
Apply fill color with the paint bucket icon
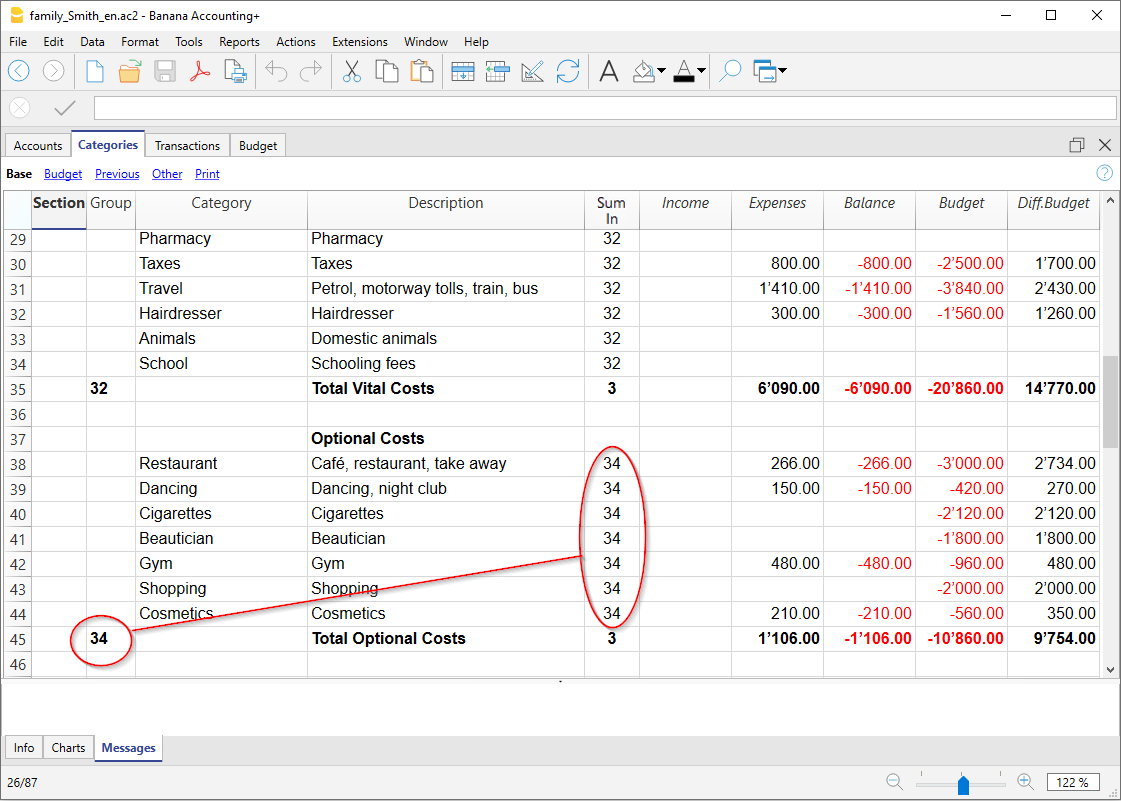[644, 72]
